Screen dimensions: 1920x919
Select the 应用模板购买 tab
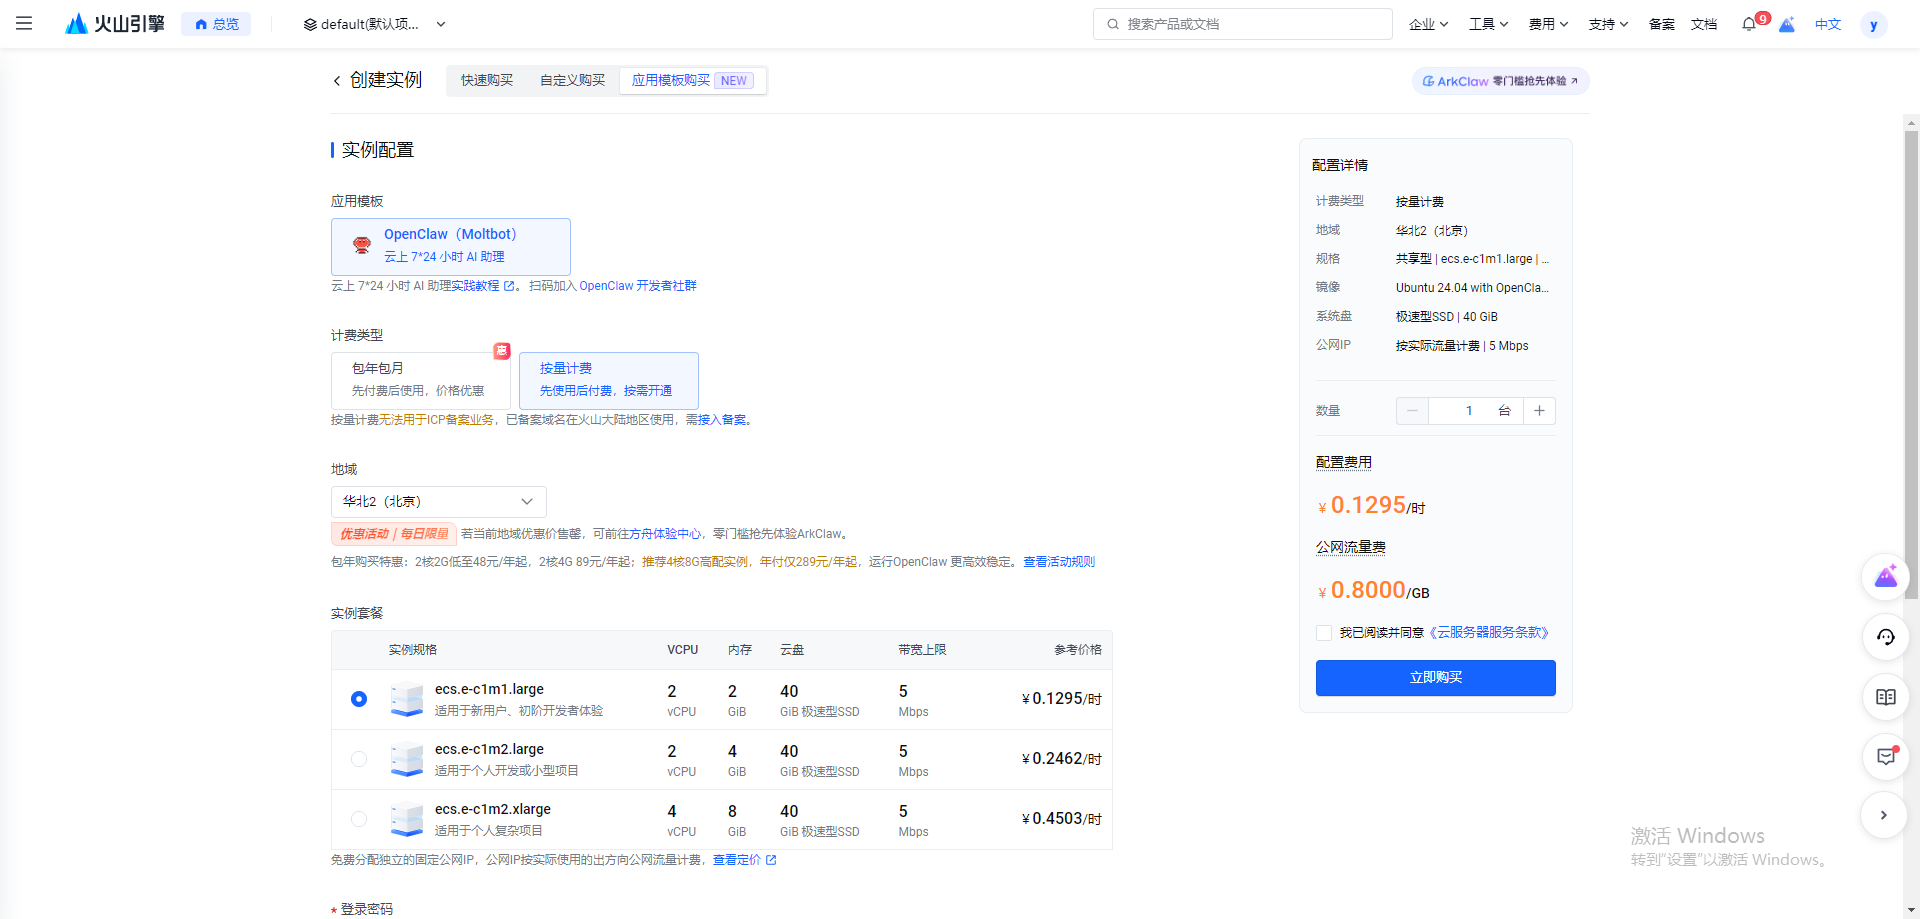point(693,80)
